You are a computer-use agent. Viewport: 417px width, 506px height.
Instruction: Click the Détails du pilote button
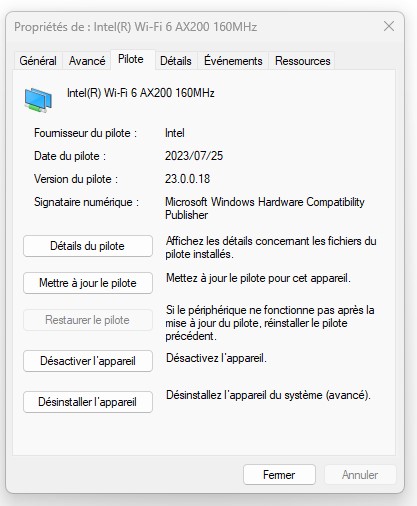pyautogui.click(x=88, y=246)
